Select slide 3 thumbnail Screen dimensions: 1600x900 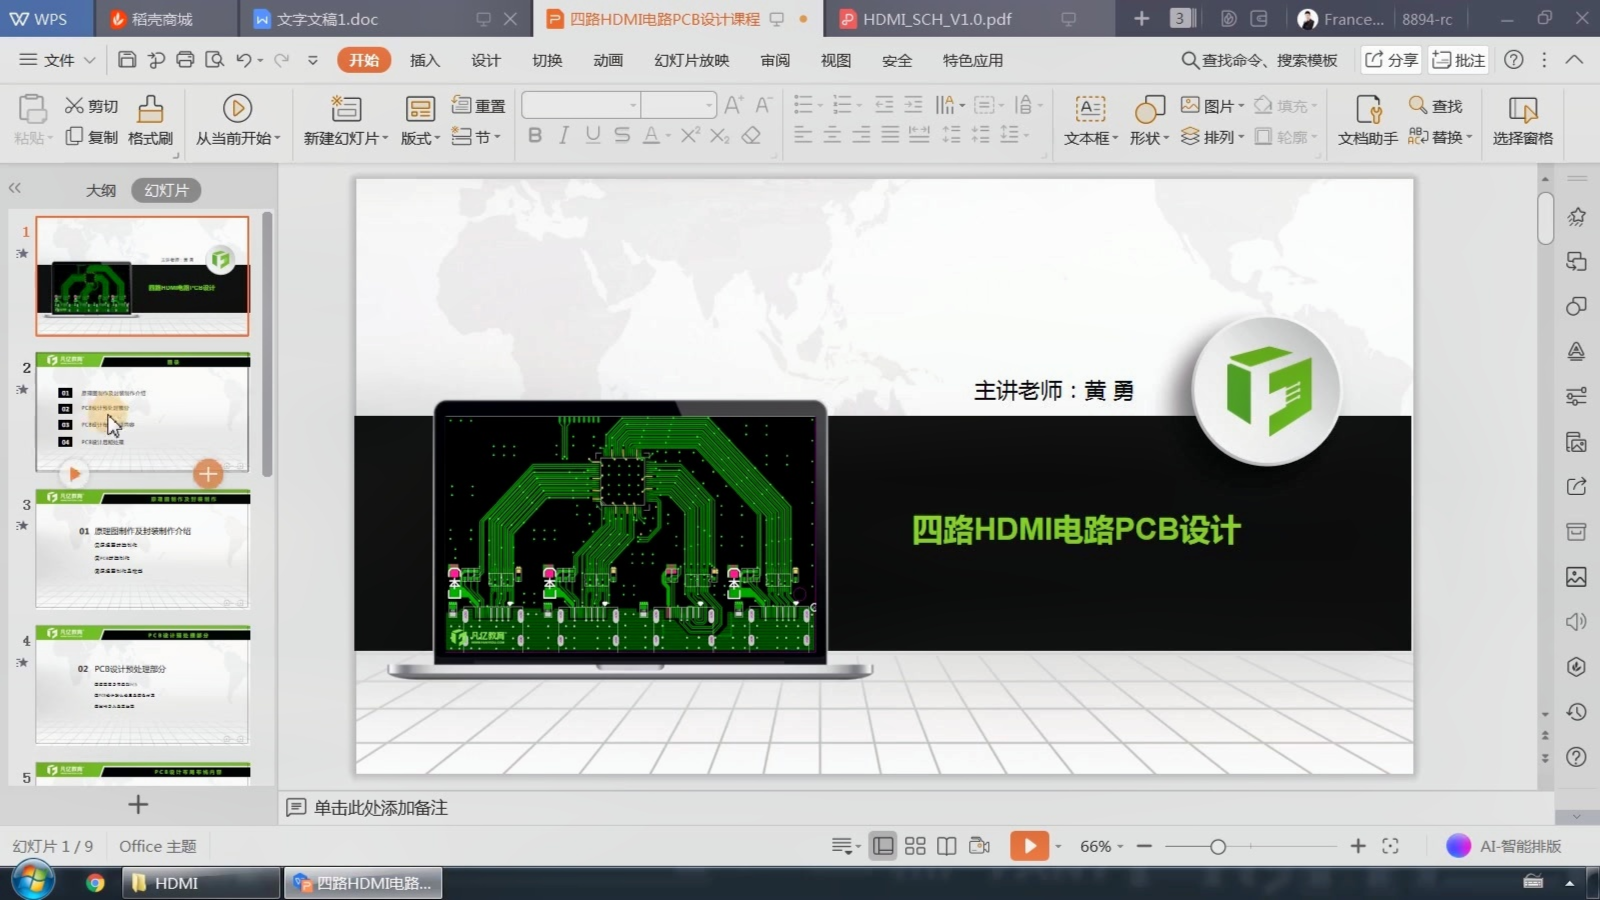click(x=143, y=549)
